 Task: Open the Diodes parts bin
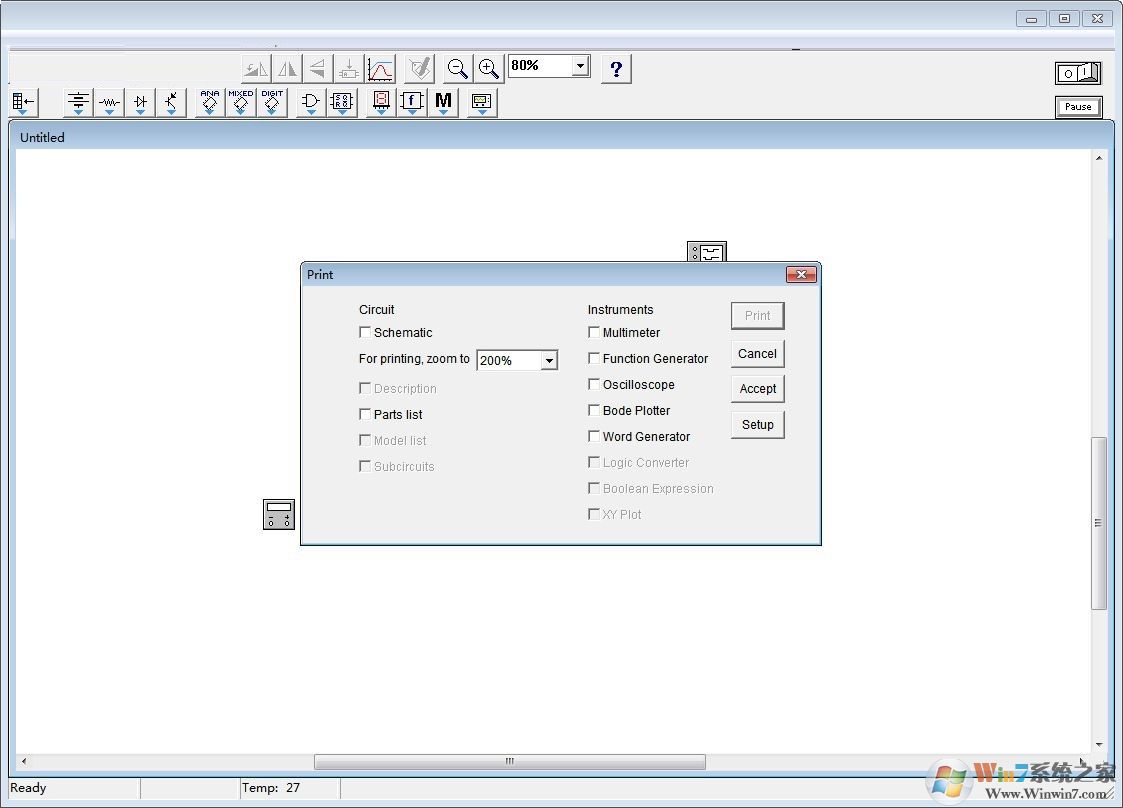pyautogui.click(x=140, y=102)
